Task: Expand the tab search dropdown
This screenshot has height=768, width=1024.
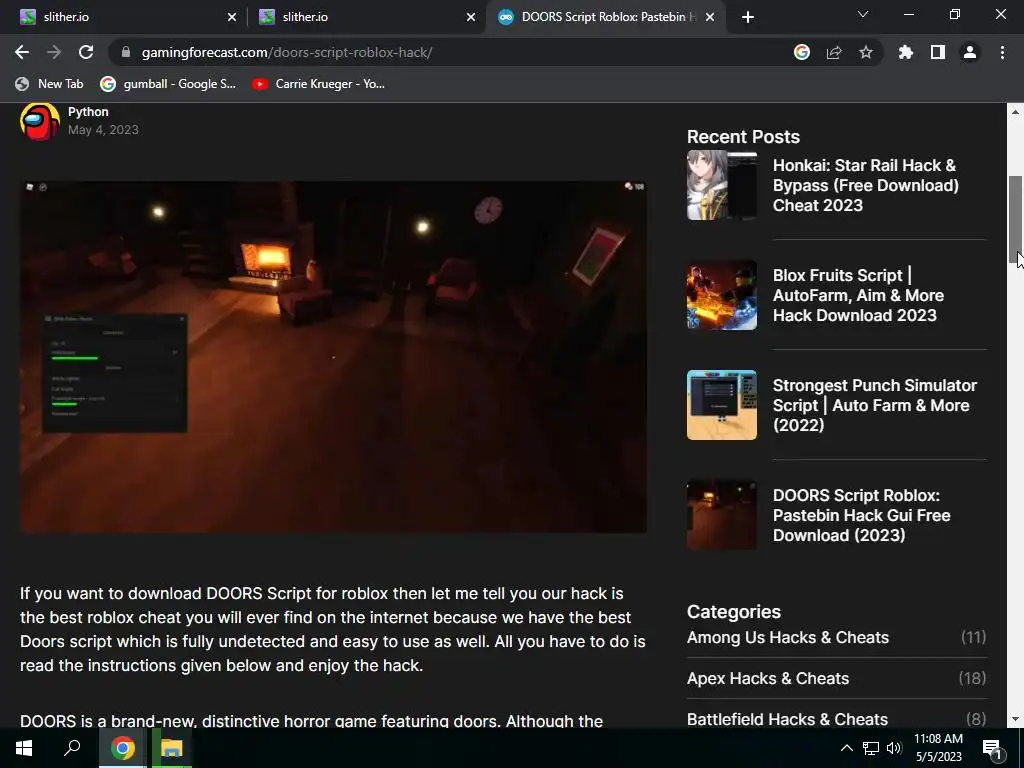Action: pyautogui.click(x=863, y=14)
